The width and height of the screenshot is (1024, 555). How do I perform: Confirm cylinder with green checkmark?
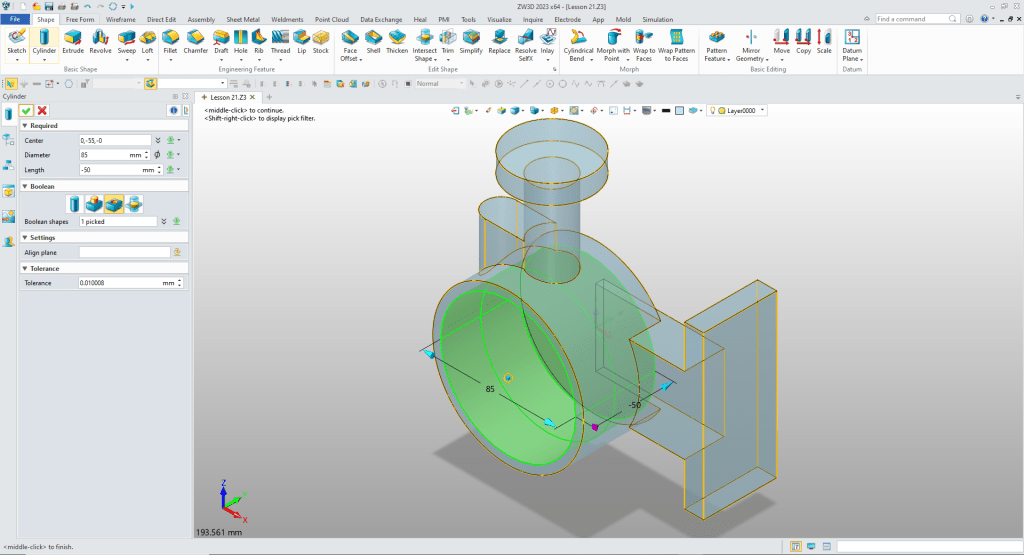[26, 110]
